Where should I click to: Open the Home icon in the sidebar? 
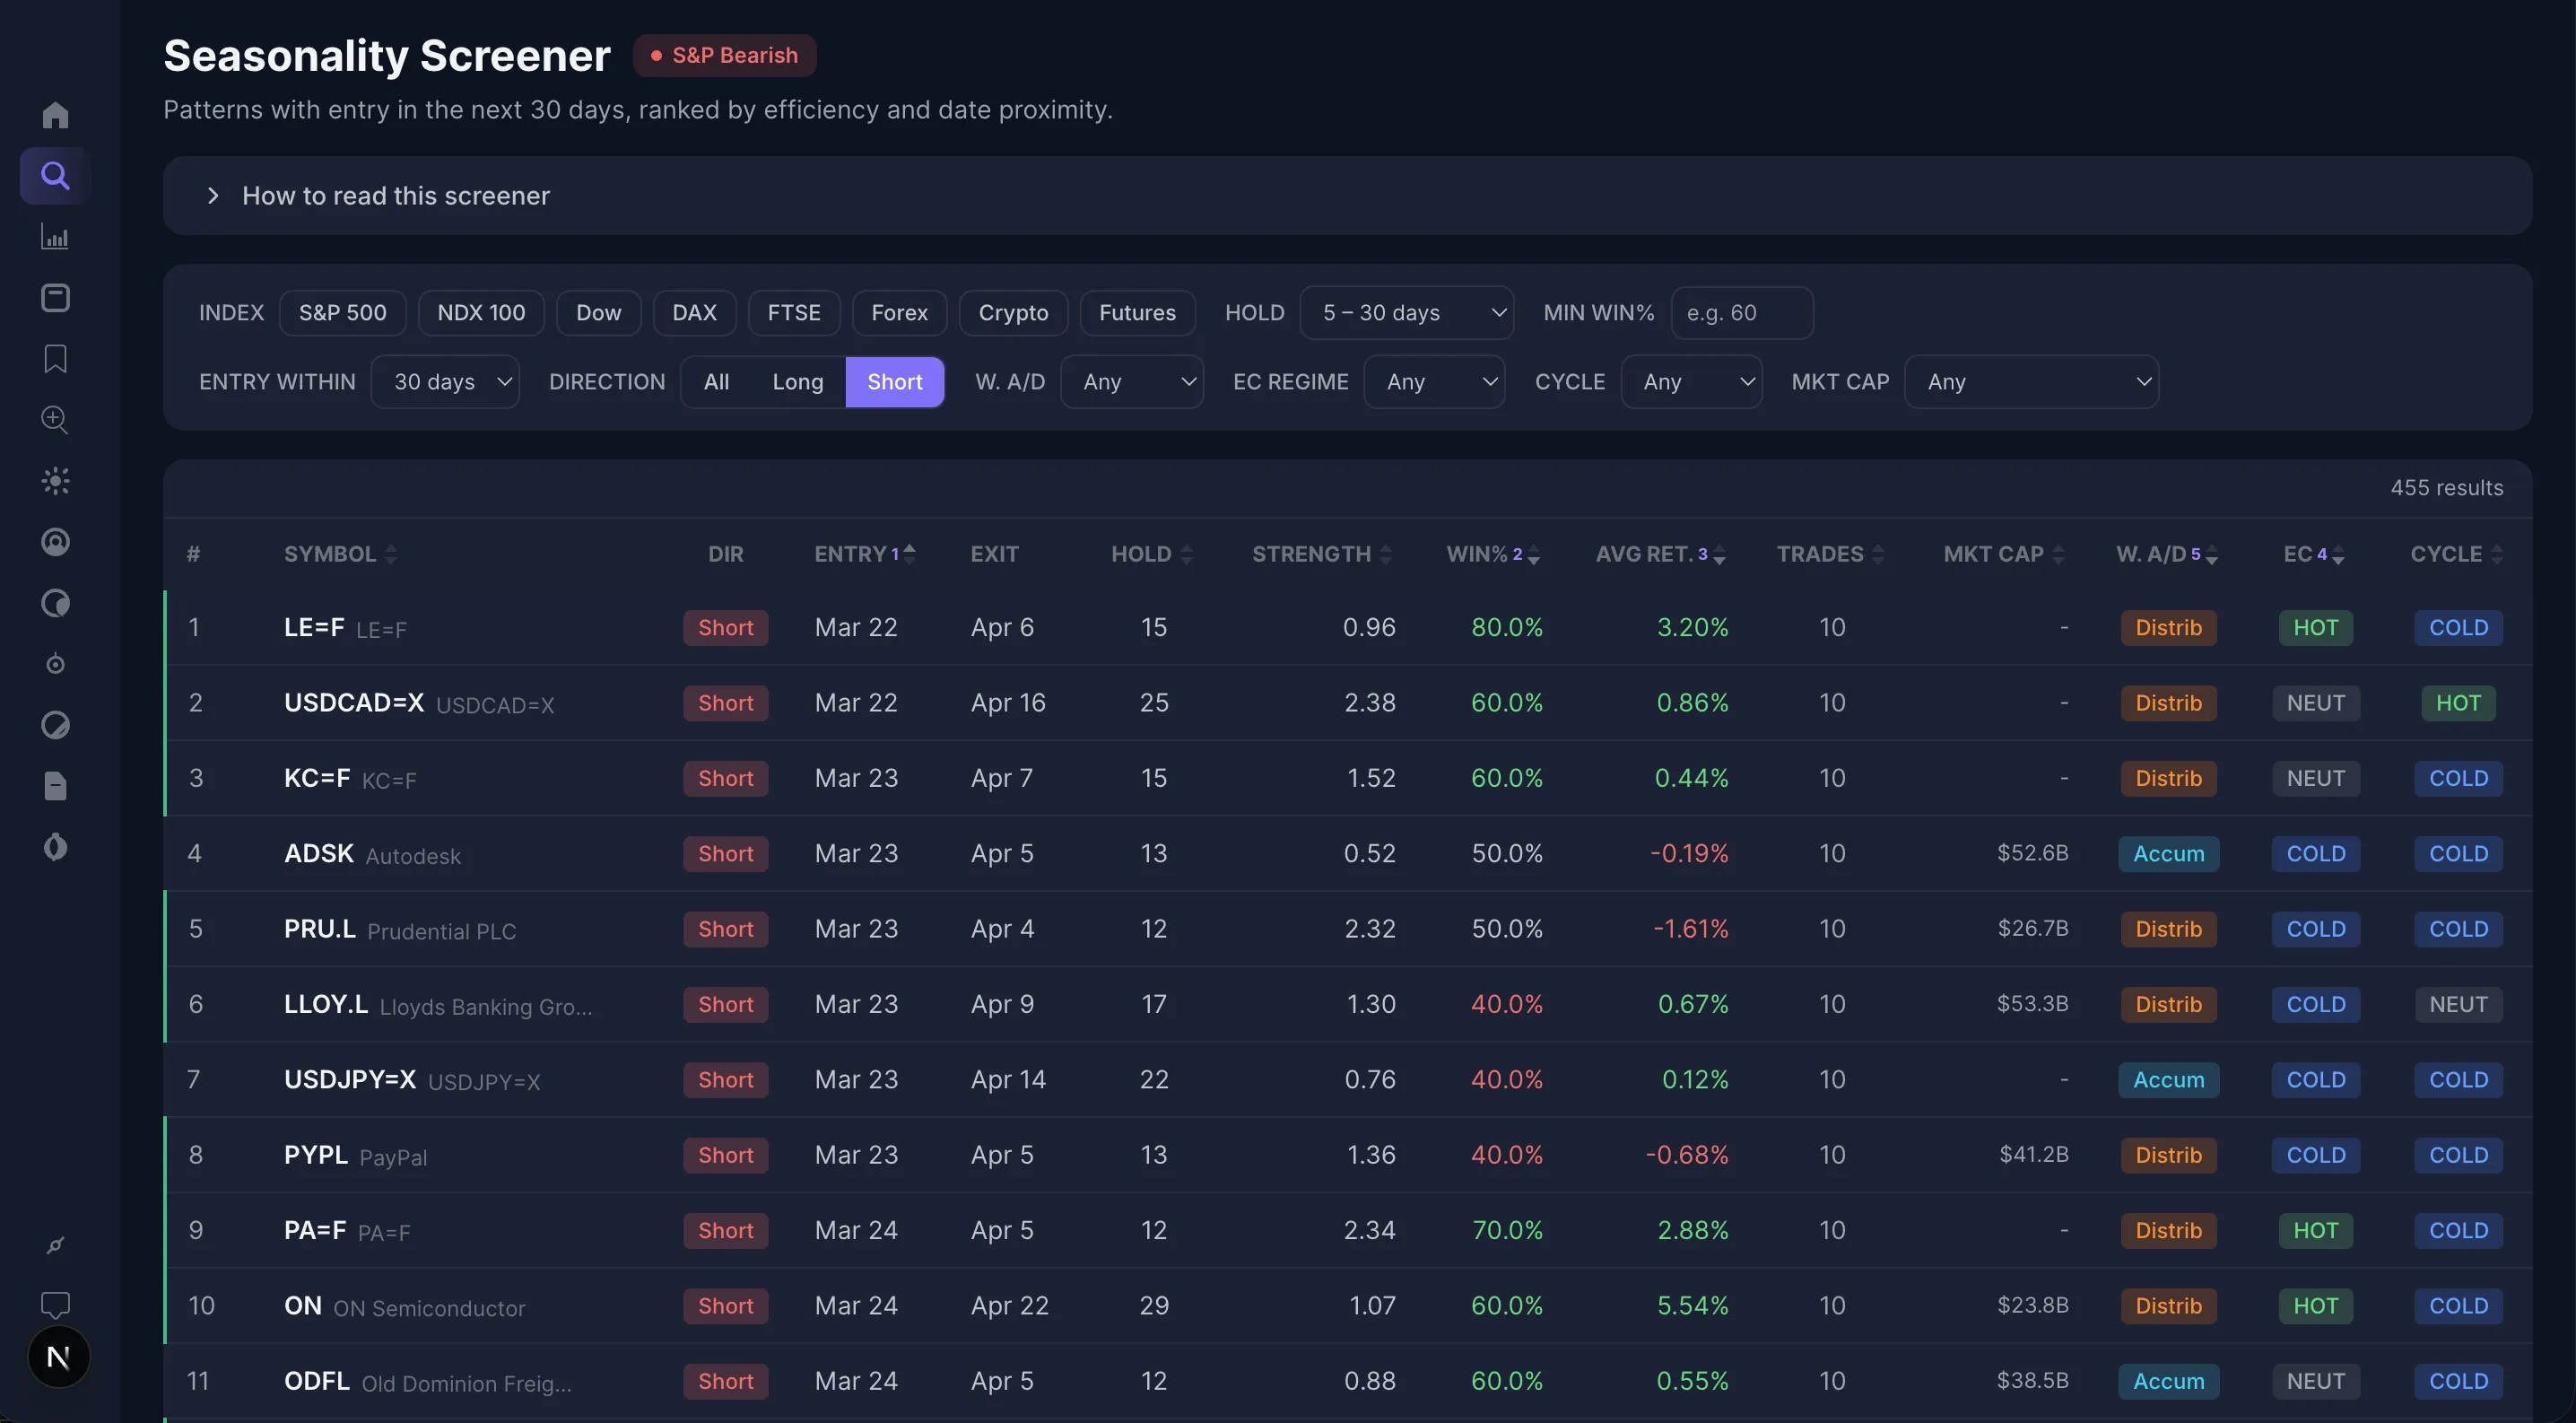[55, 115]
